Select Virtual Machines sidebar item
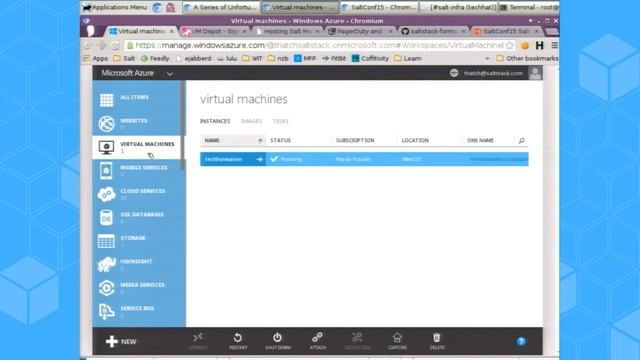This screenshot has width=640, height=360. (x=137, y=147)
